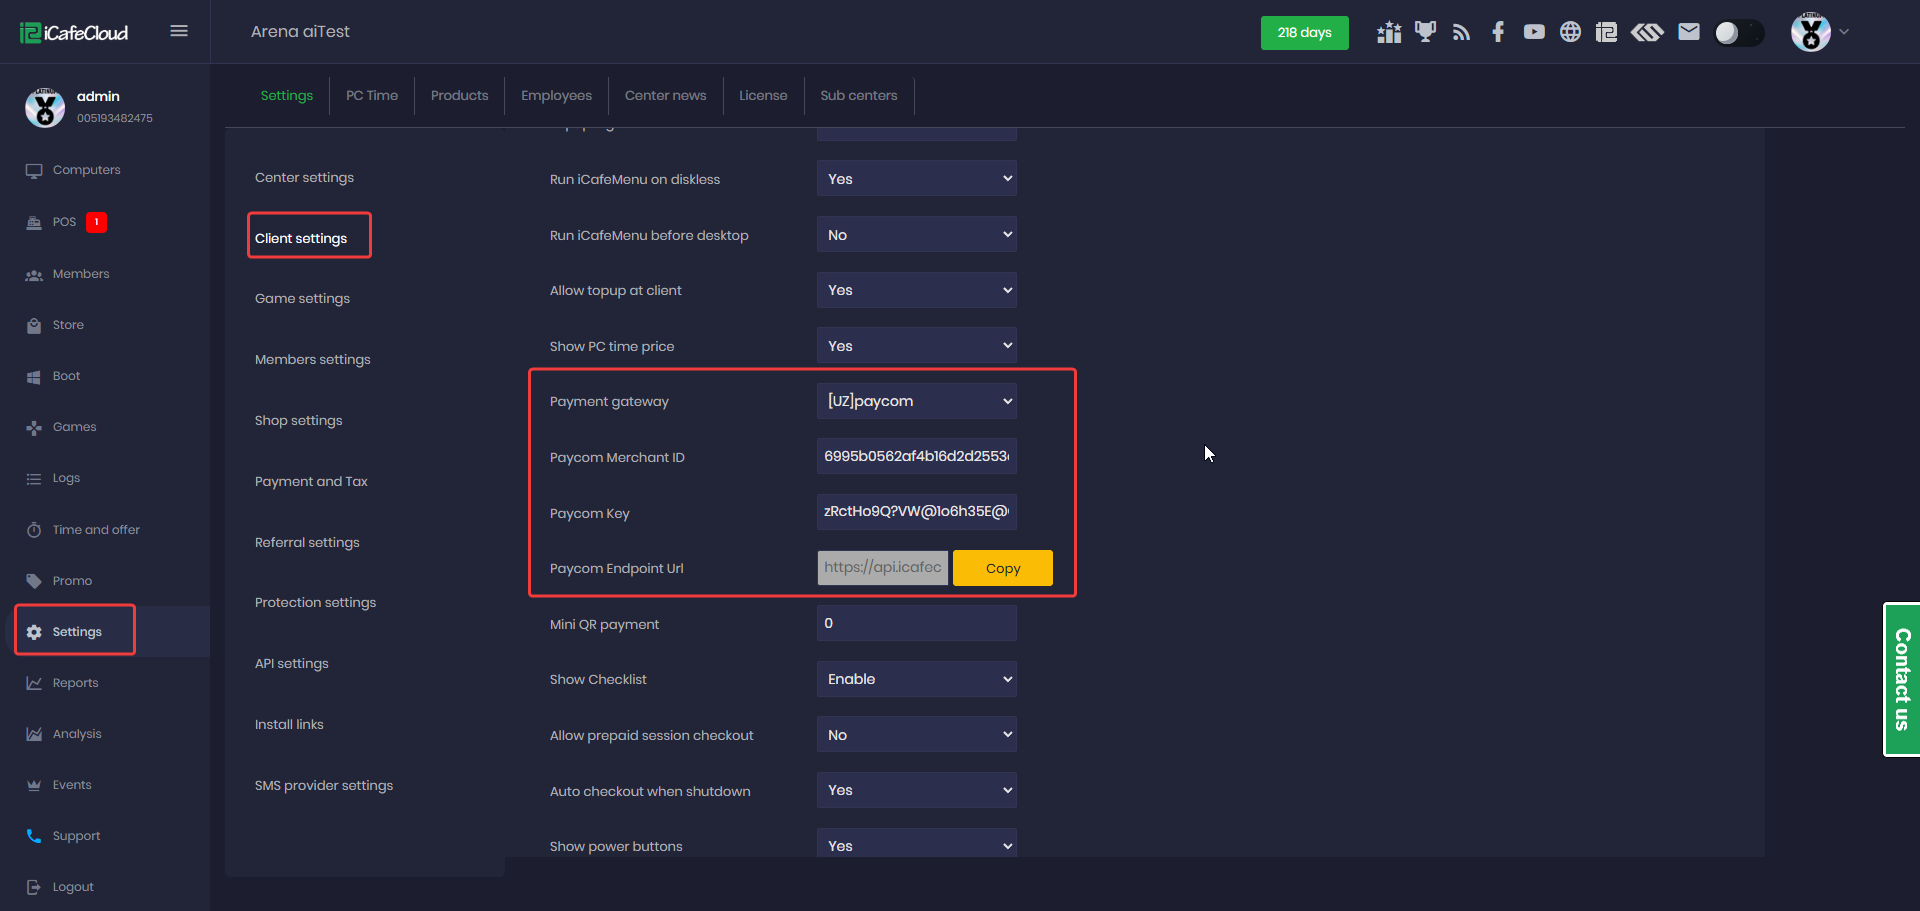Click the trophy icon in top bar
The height and width of the screenshot is (911, 1920).
click(1425, 32)
